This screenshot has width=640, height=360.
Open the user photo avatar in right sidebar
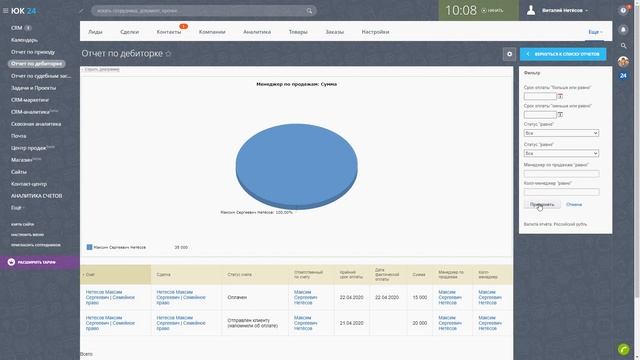[x=623, y=62]
